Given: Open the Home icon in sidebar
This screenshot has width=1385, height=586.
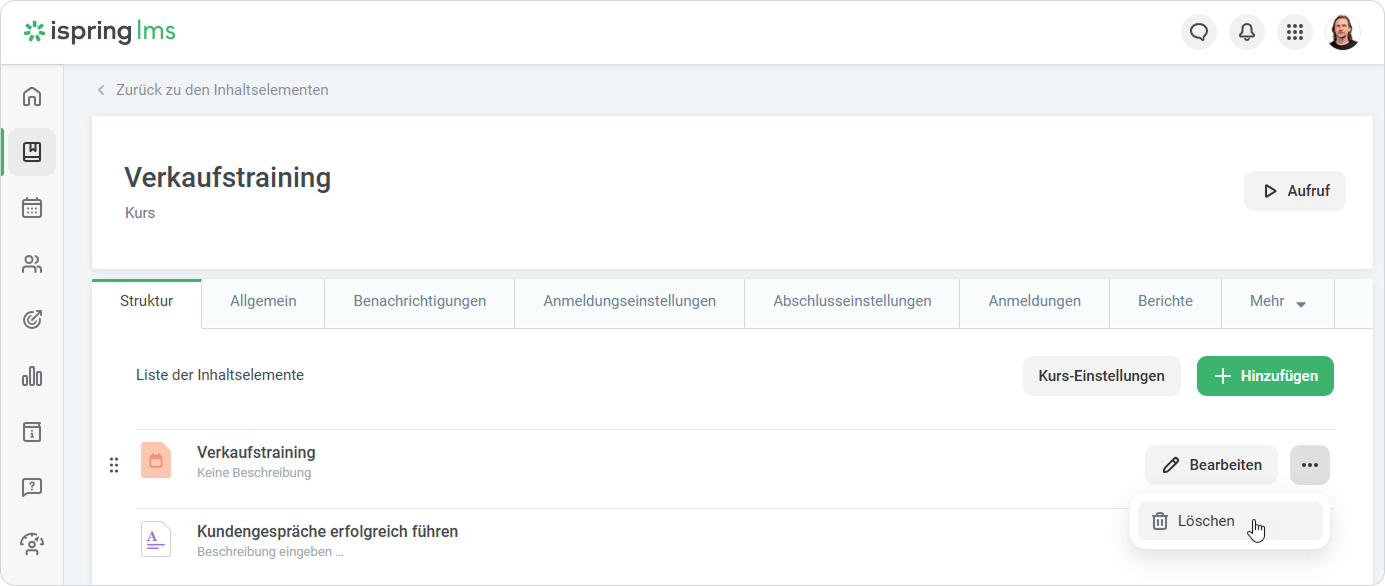Looking at the screenshot, I should coord(32,96).
